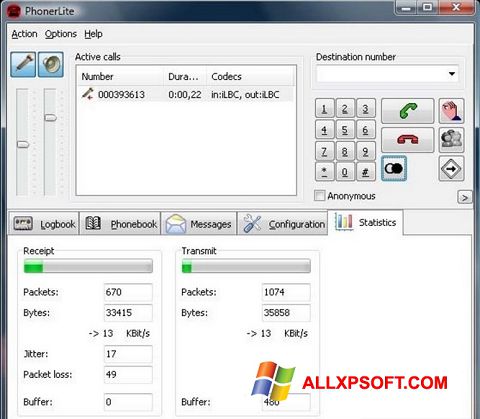
Task: Switch to the Logbook tab
Action: point(44,224)
